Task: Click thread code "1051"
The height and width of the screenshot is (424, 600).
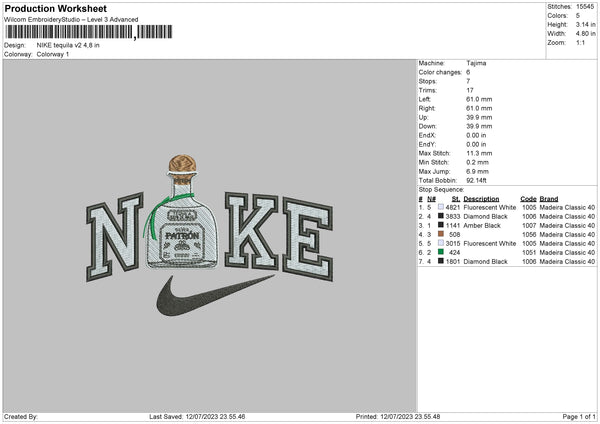Action: tap(529, 252)
